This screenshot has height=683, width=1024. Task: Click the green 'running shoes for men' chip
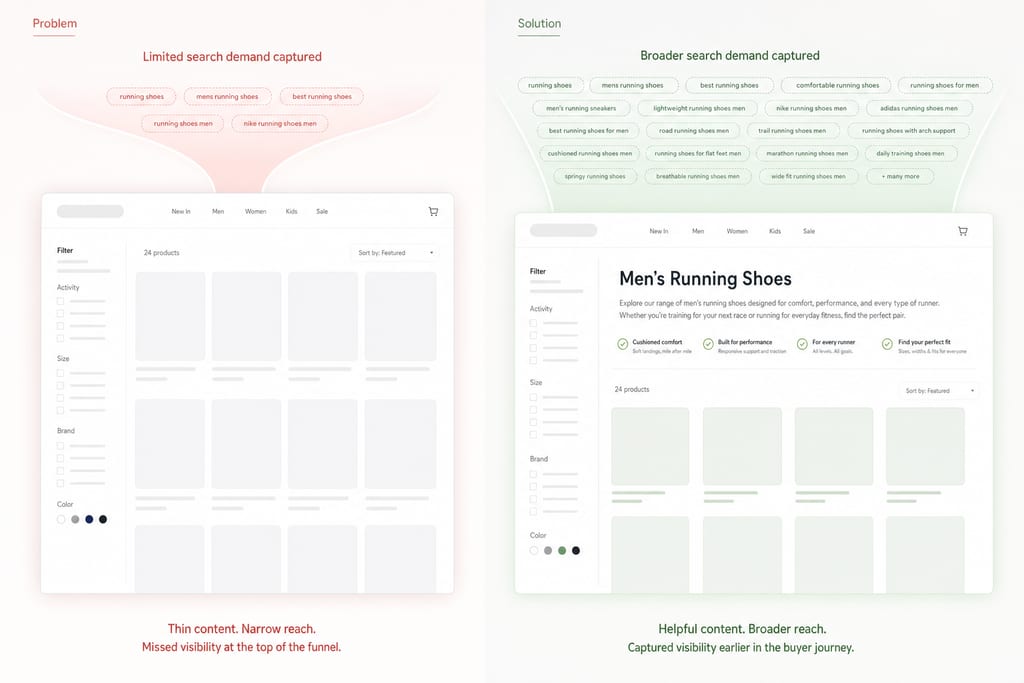944,86
